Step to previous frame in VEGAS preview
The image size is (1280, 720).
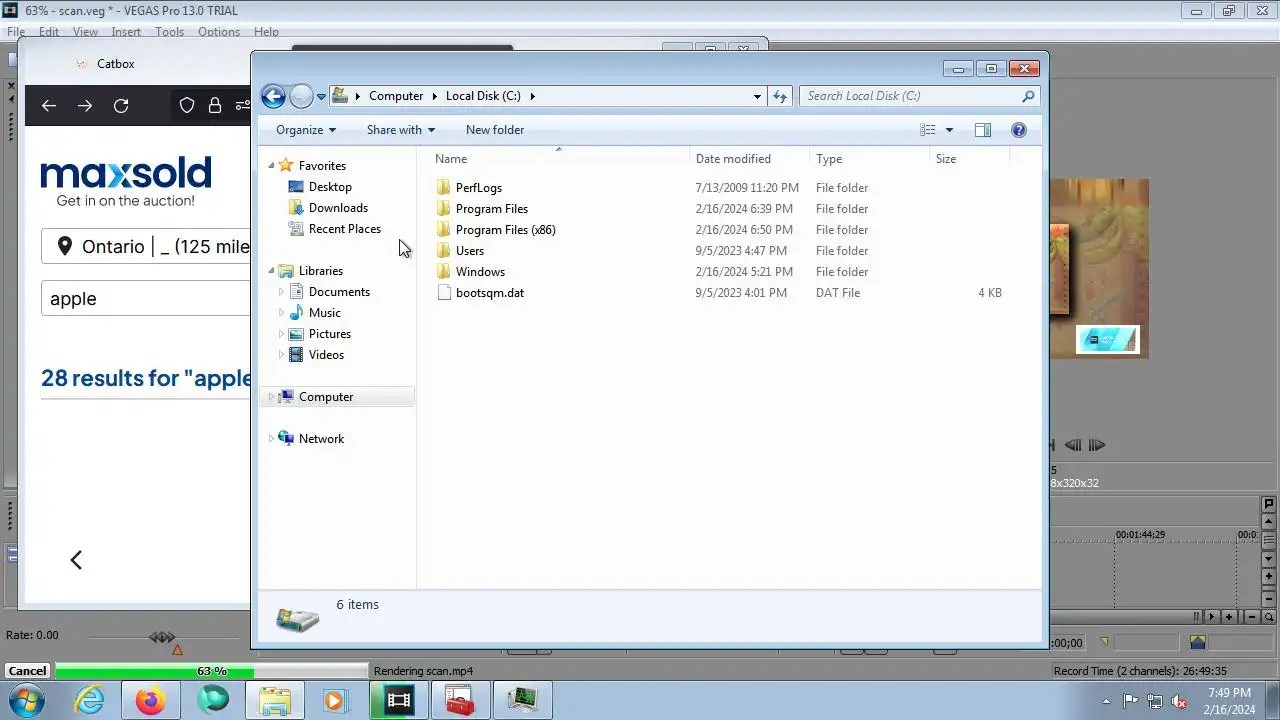(1073, 445)
